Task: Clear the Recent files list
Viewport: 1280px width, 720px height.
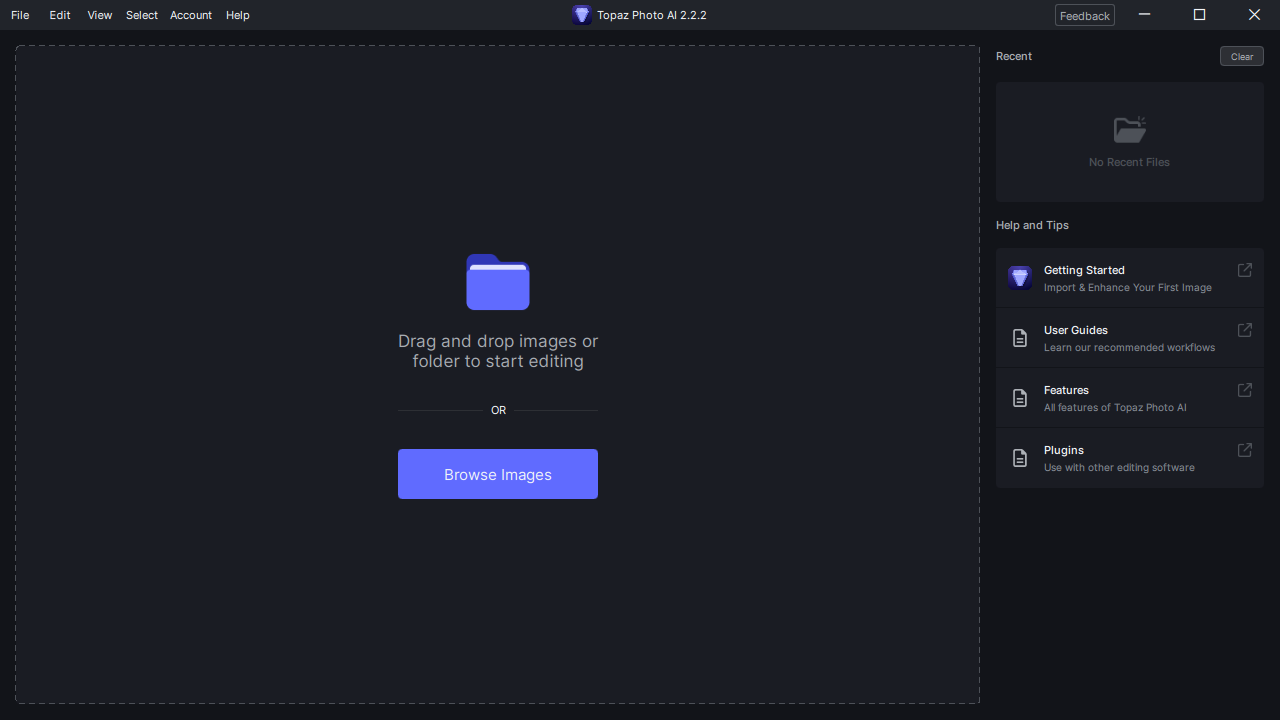Action: 1241,56
